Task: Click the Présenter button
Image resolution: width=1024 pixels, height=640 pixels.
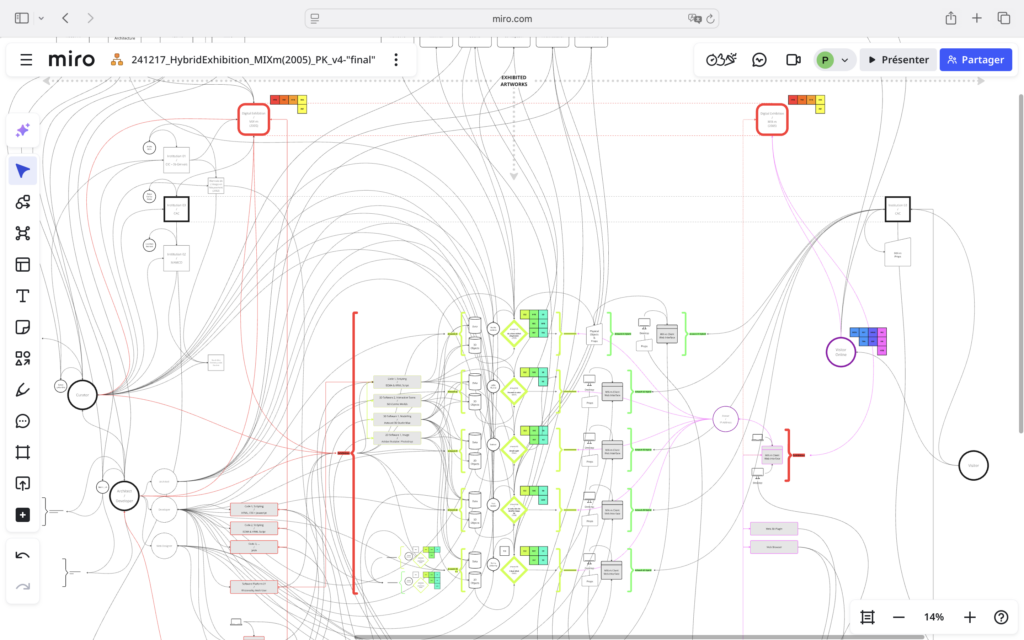Action: pos(898,60)
